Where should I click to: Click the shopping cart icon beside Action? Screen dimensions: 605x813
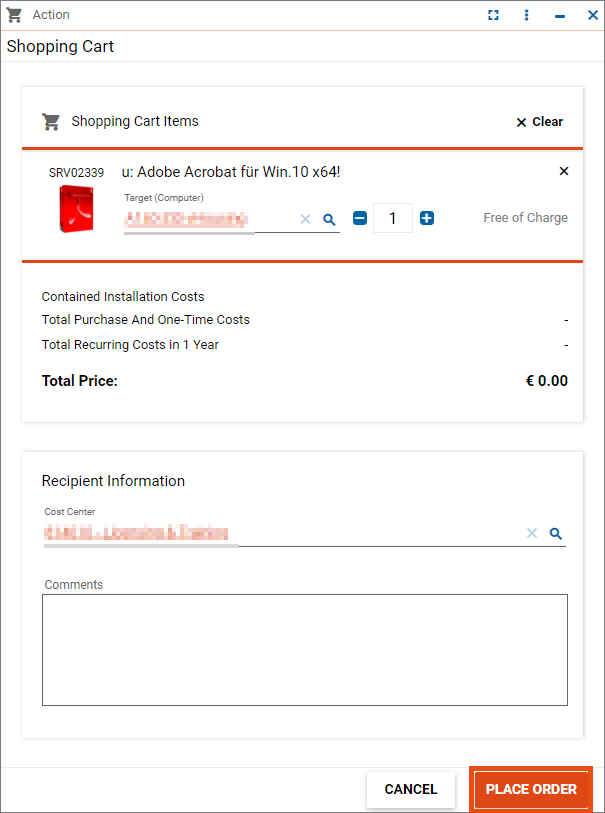point(14,15)
